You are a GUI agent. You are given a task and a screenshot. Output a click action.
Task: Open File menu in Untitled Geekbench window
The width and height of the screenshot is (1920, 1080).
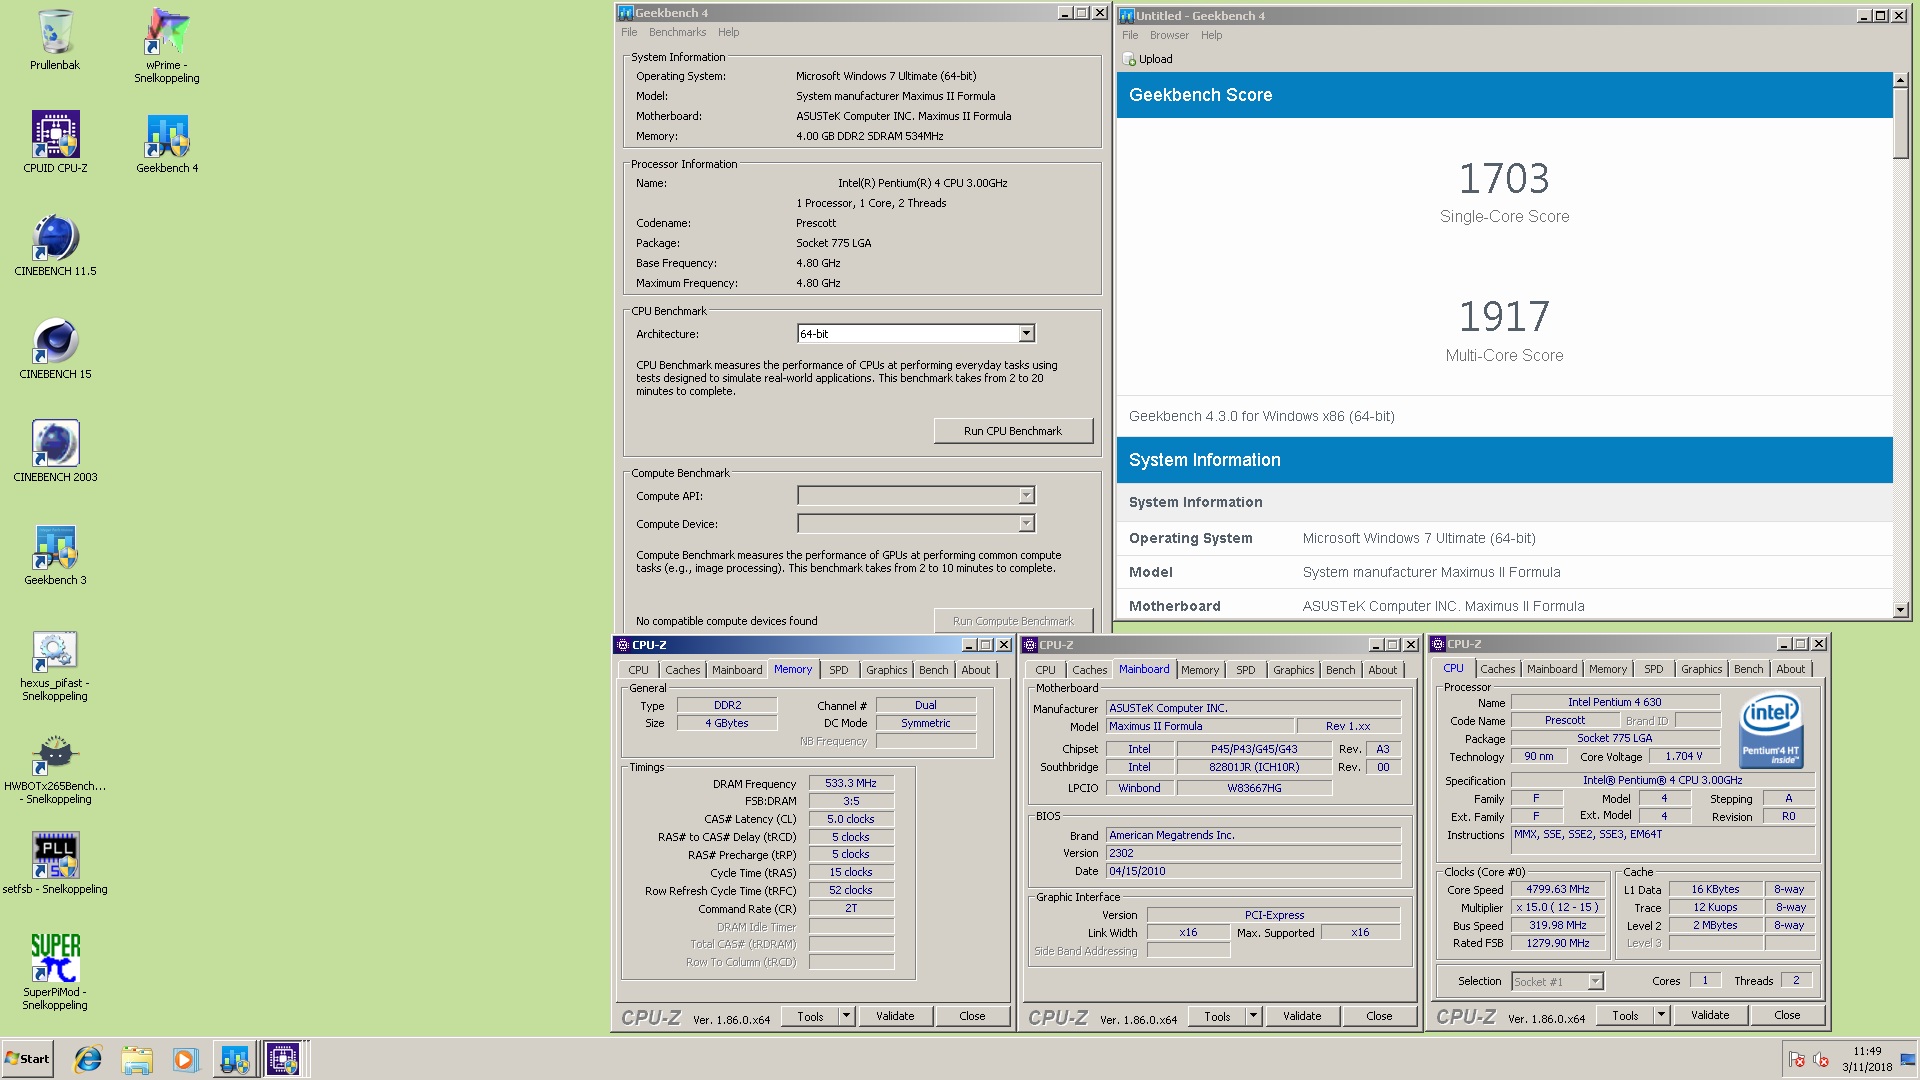[1130, 35]
